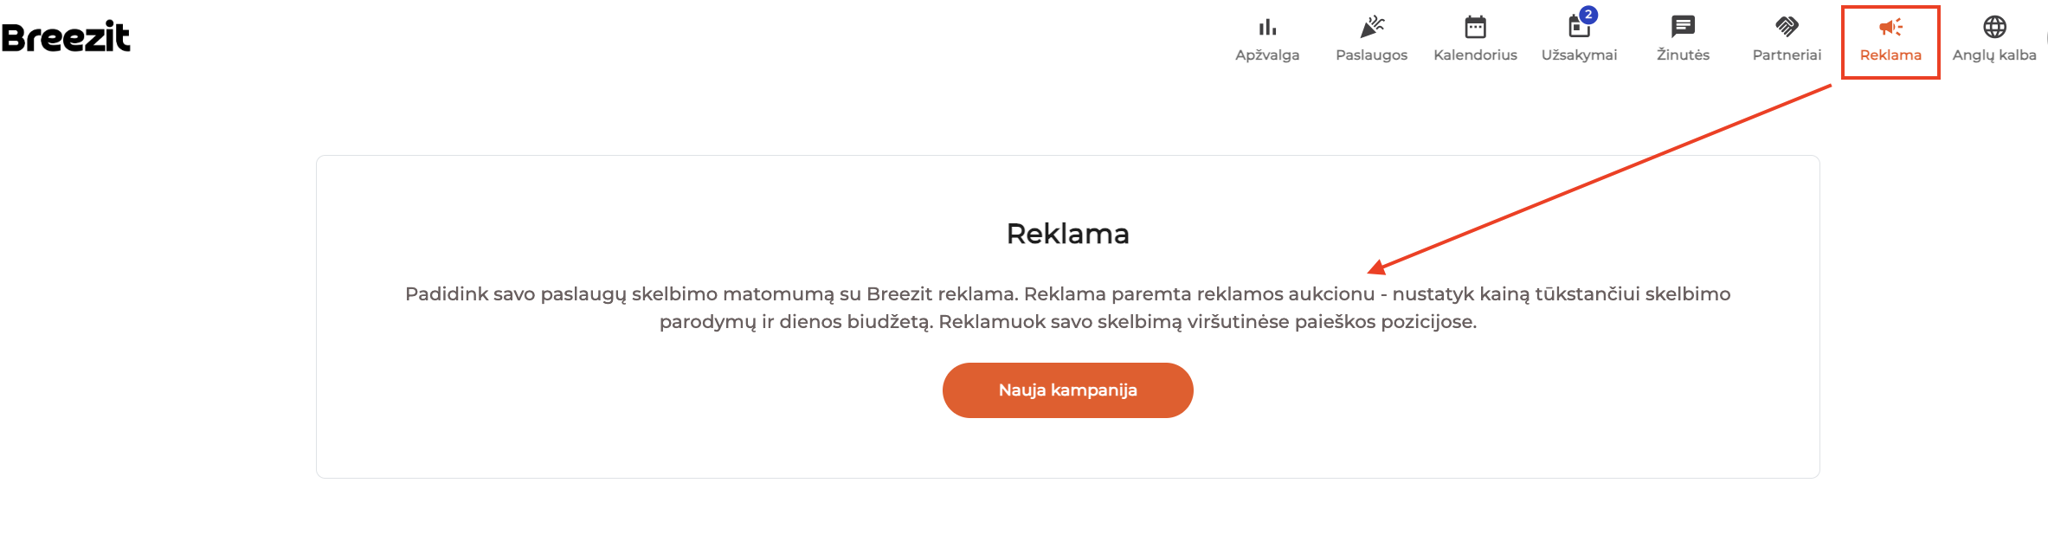
Task: Start a Nauja kampanija
Action: coord(1067,390)
